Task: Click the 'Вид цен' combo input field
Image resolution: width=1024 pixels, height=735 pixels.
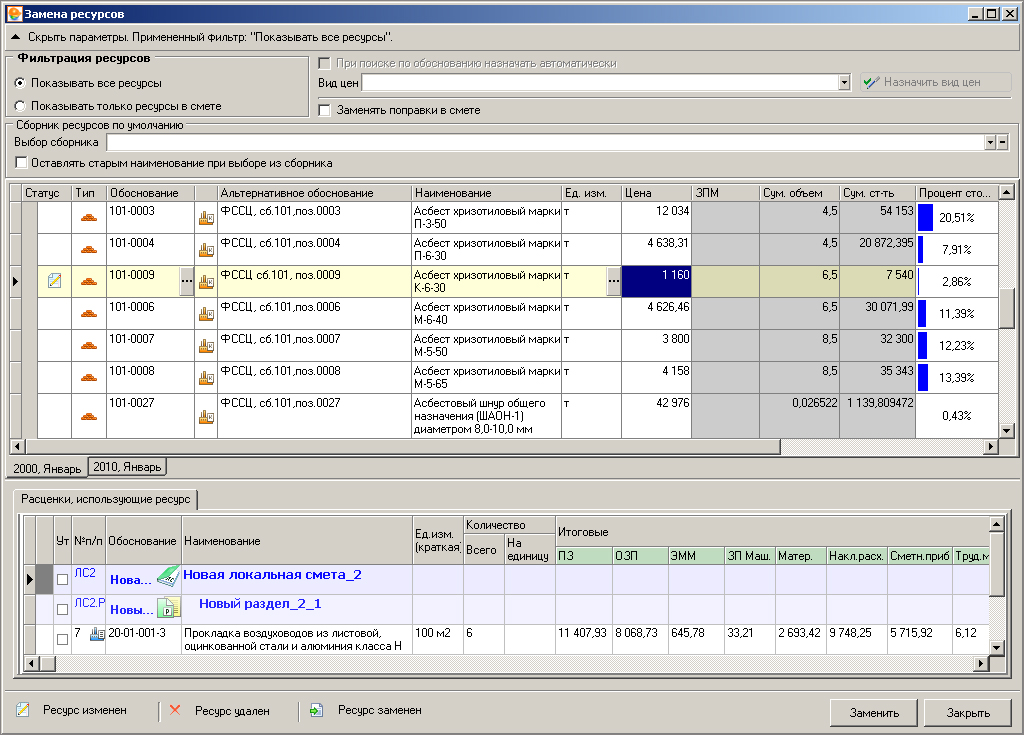Action: tap(600, 82)
